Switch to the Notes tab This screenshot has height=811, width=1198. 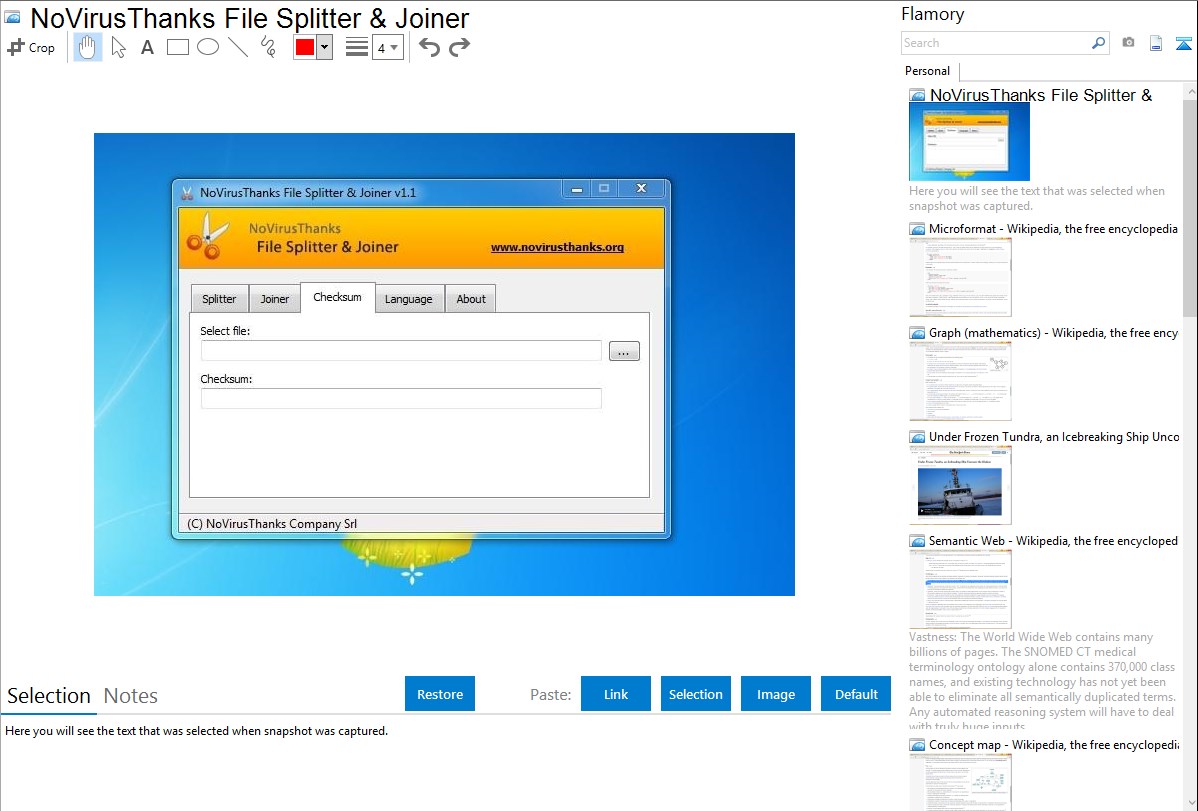131,696
